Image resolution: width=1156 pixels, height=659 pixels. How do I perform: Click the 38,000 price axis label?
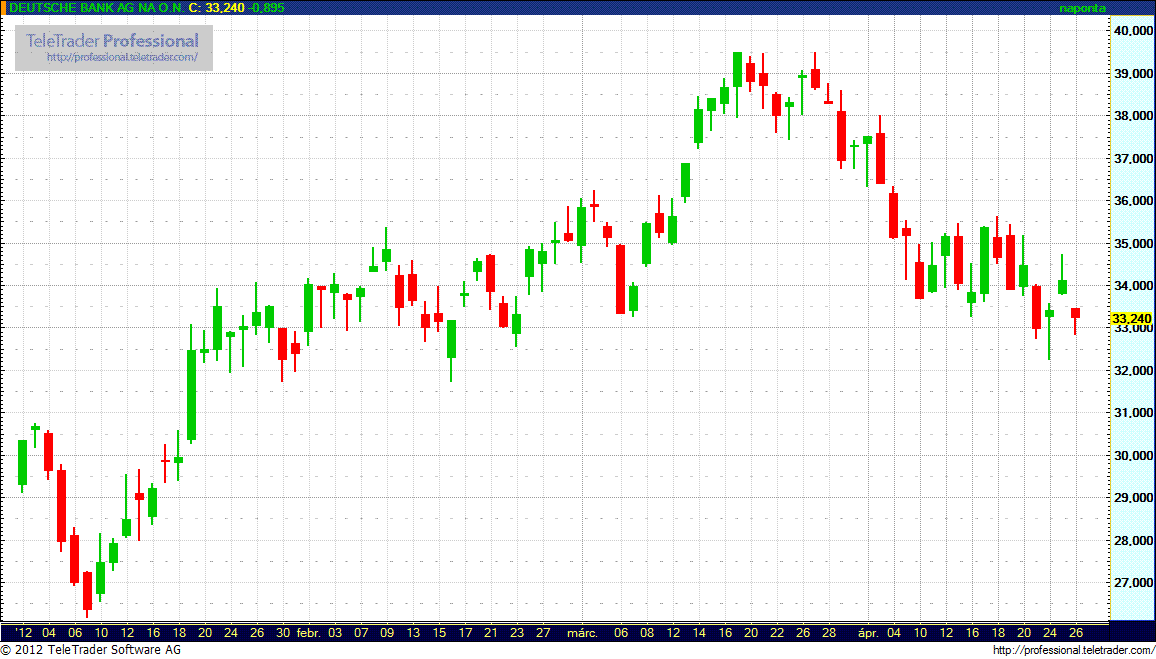click(x=1132, y=116)
